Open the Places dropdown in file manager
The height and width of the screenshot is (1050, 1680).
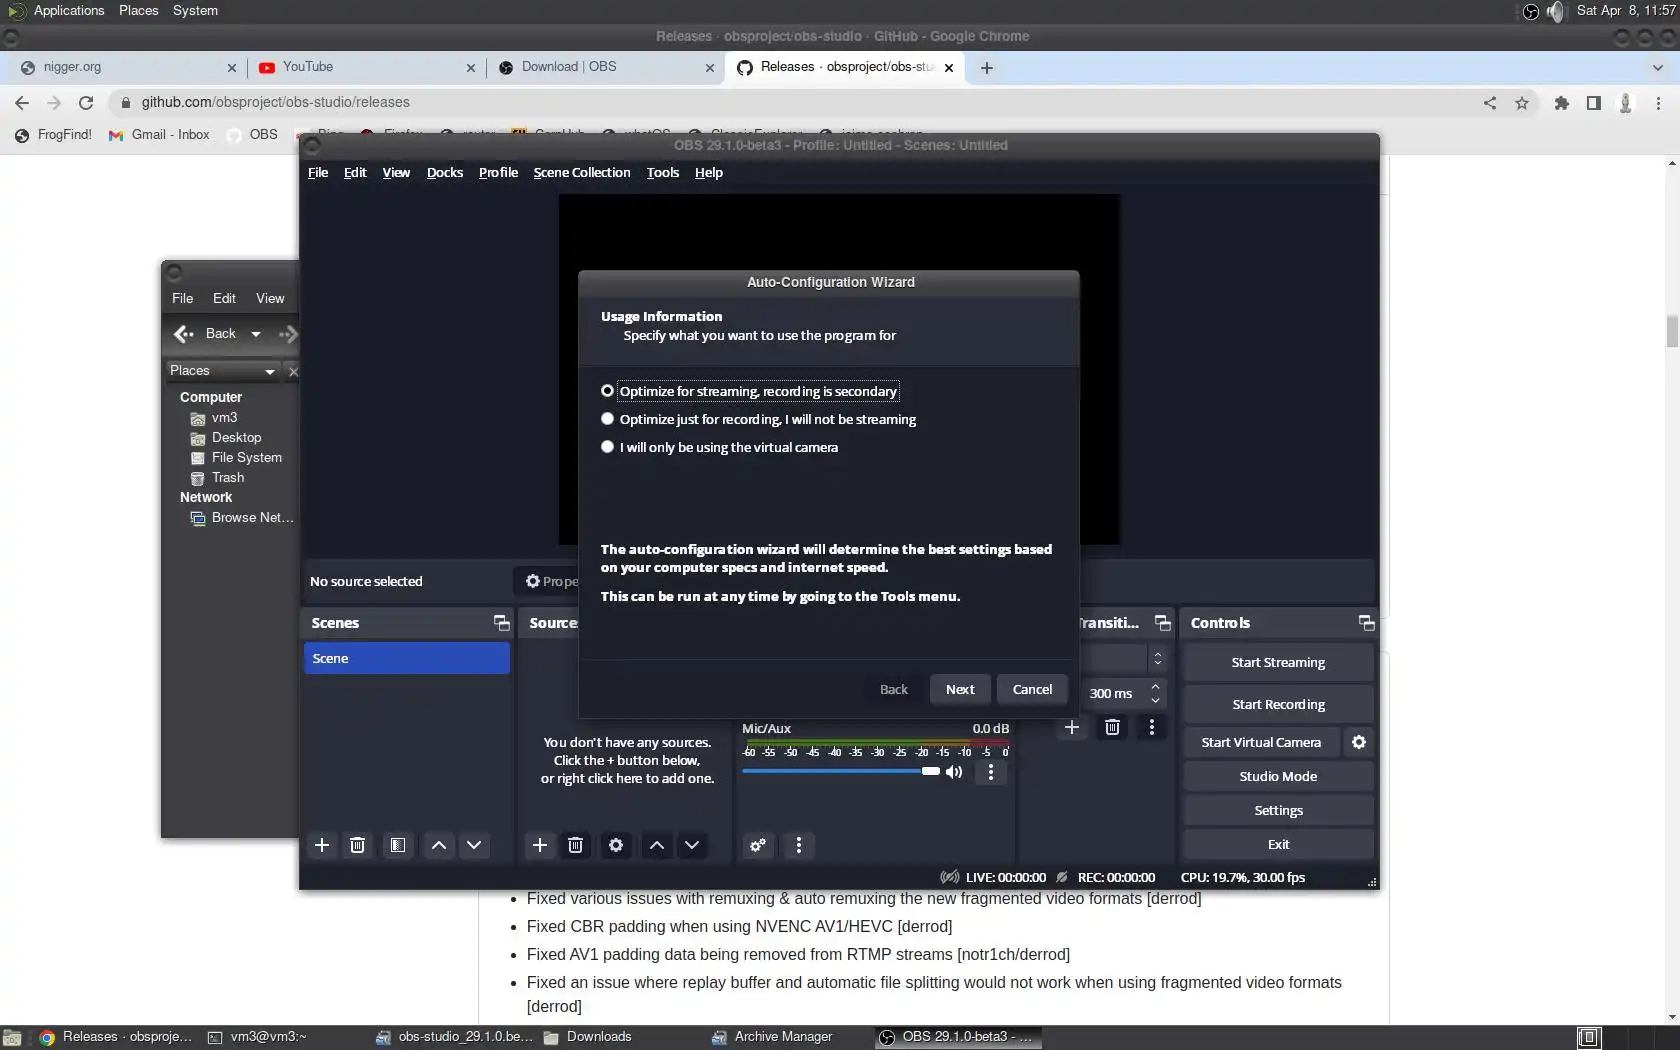[222, 371]
